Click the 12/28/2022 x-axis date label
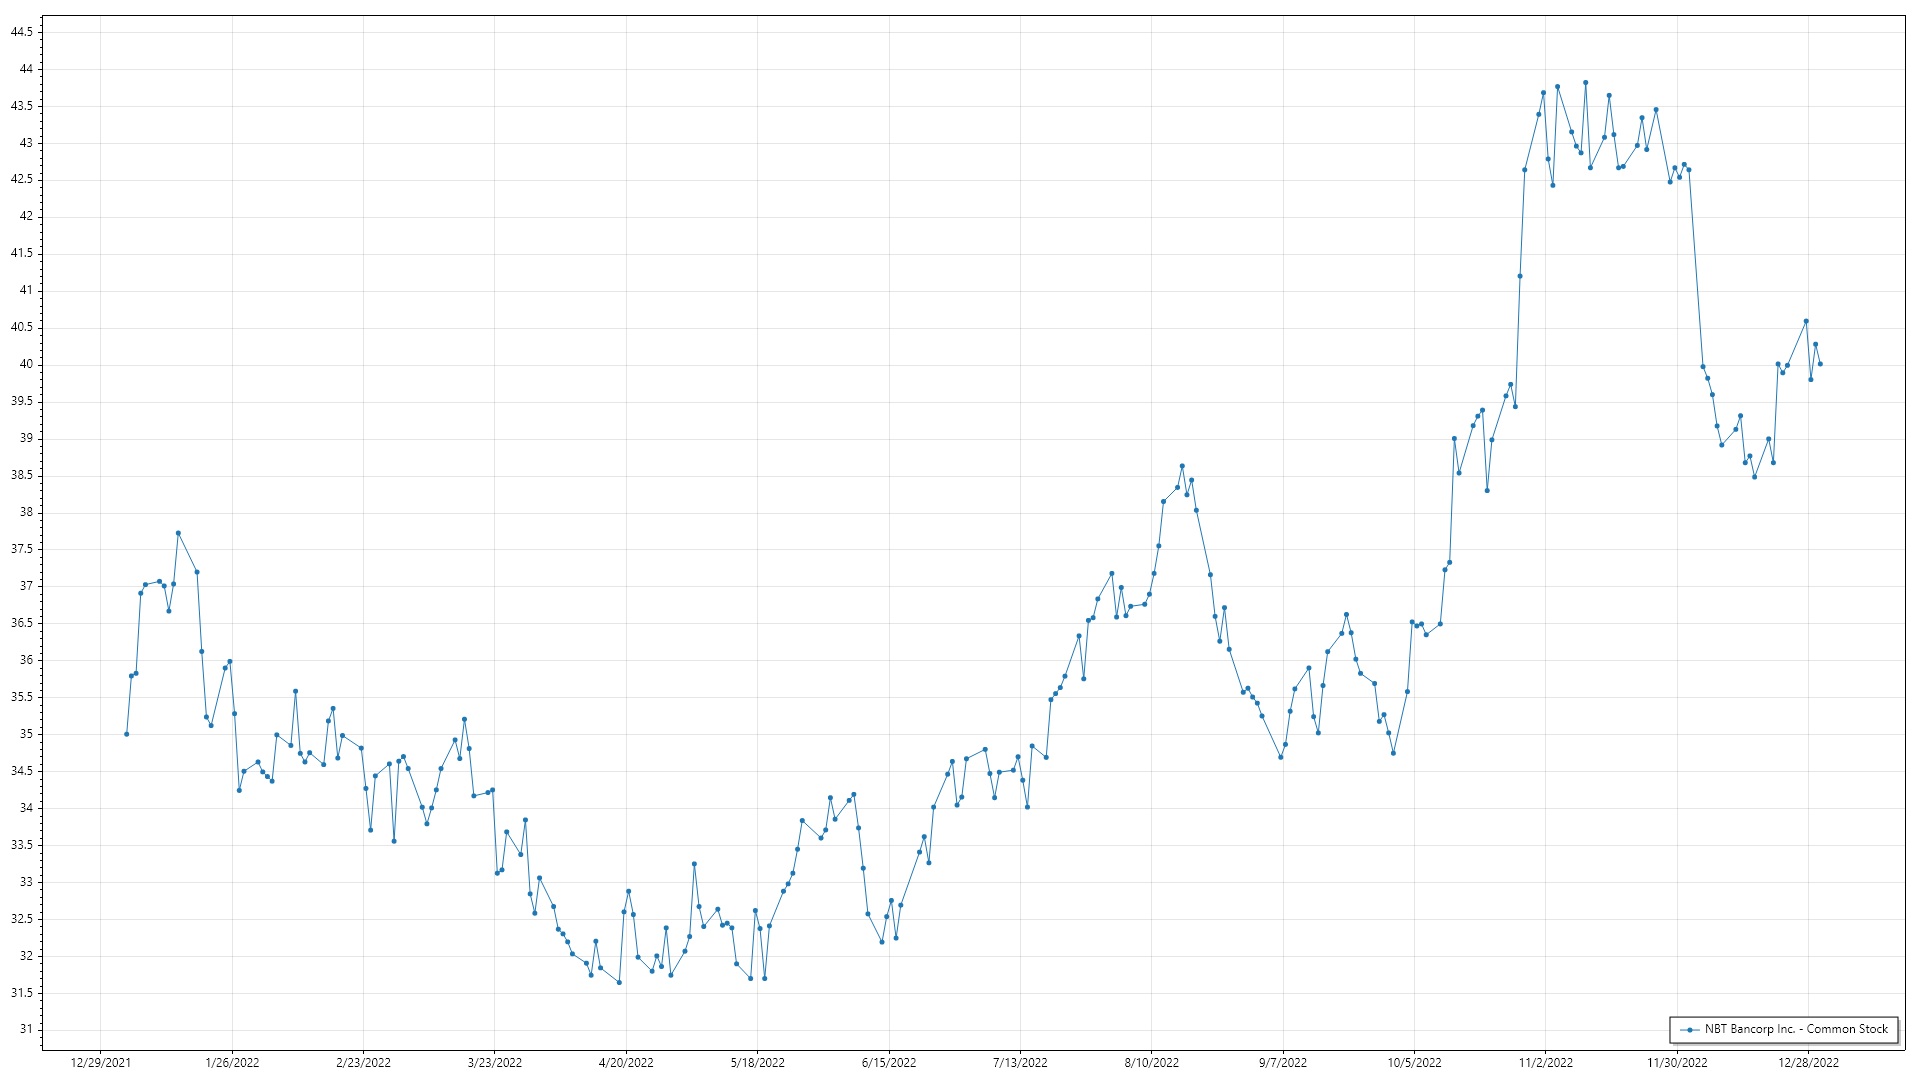This screenshot has width=1920, height=1080. tap(1808, 1063)
